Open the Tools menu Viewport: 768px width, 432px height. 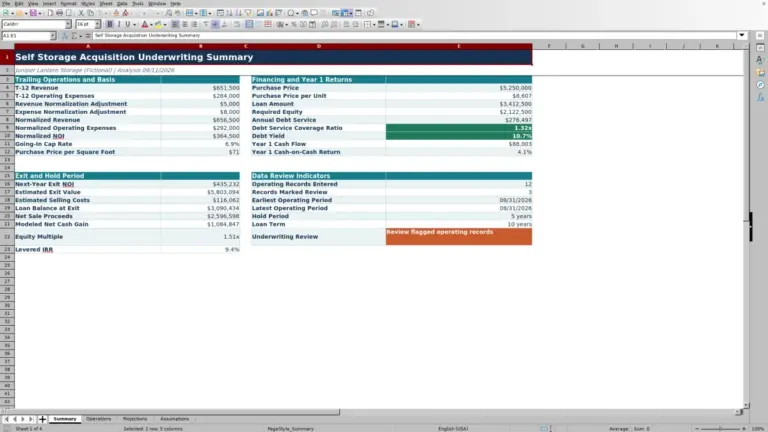pyautogui.click(x=138, y=3)
